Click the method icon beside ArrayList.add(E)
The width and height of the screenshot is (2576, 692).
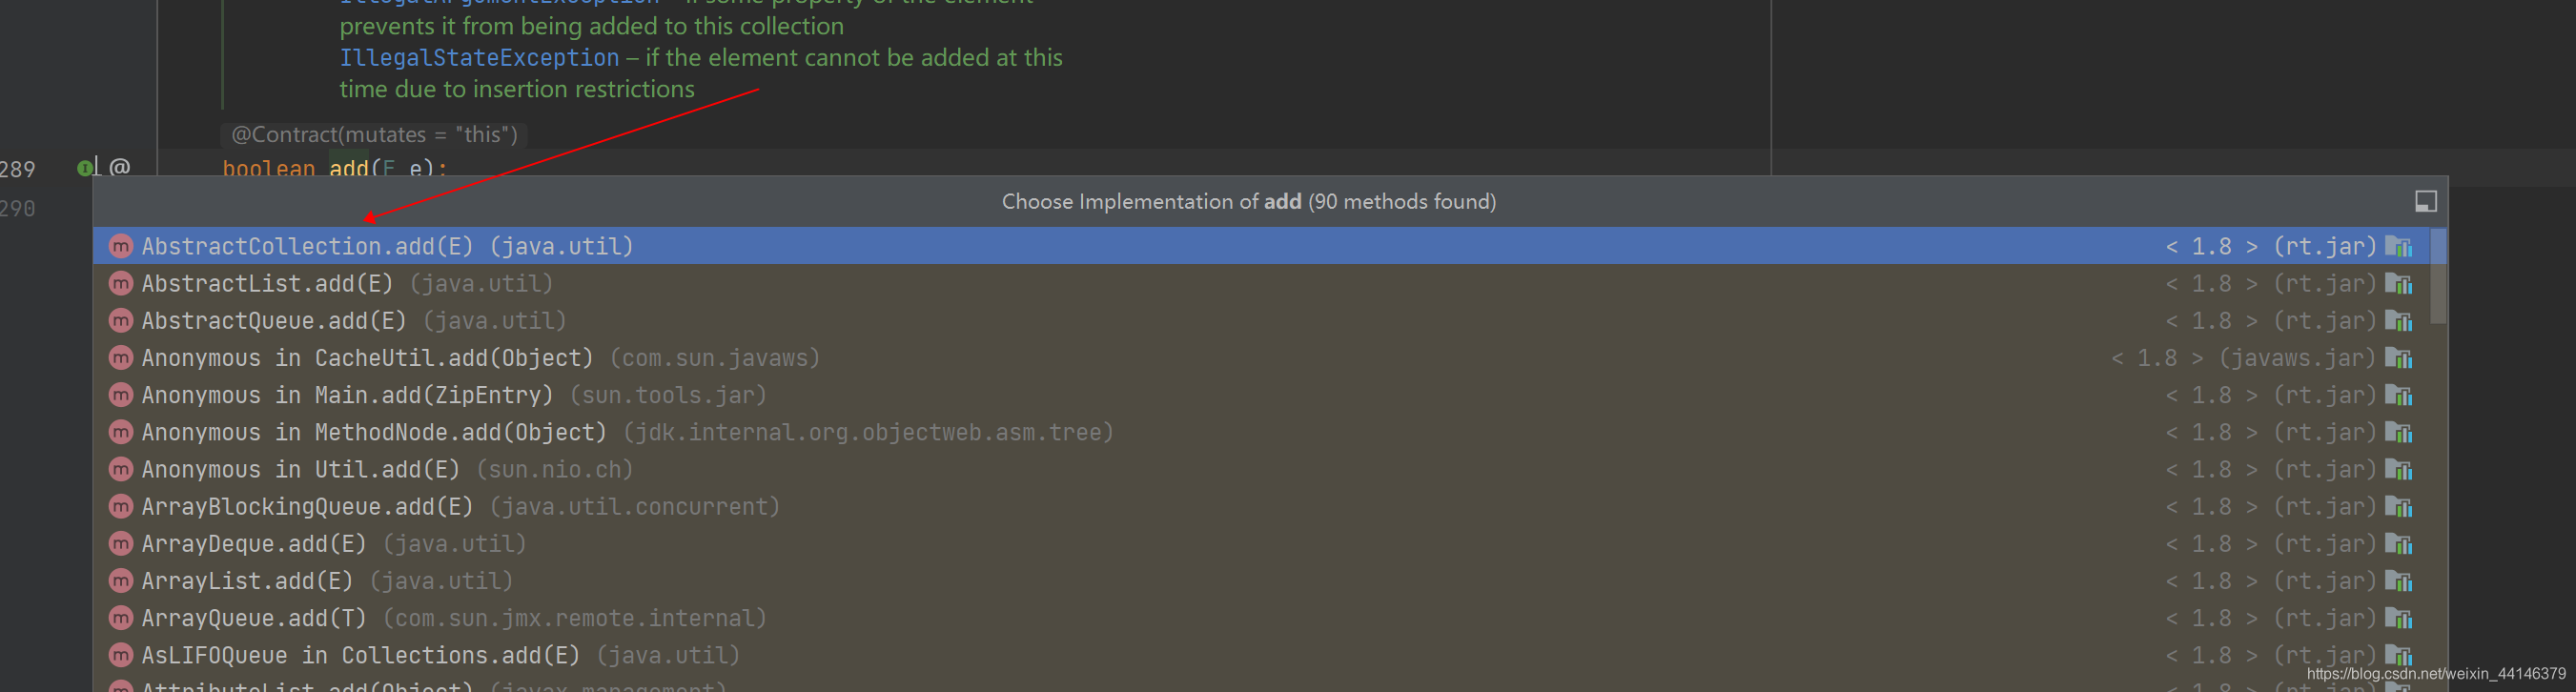tap(120, 580)
